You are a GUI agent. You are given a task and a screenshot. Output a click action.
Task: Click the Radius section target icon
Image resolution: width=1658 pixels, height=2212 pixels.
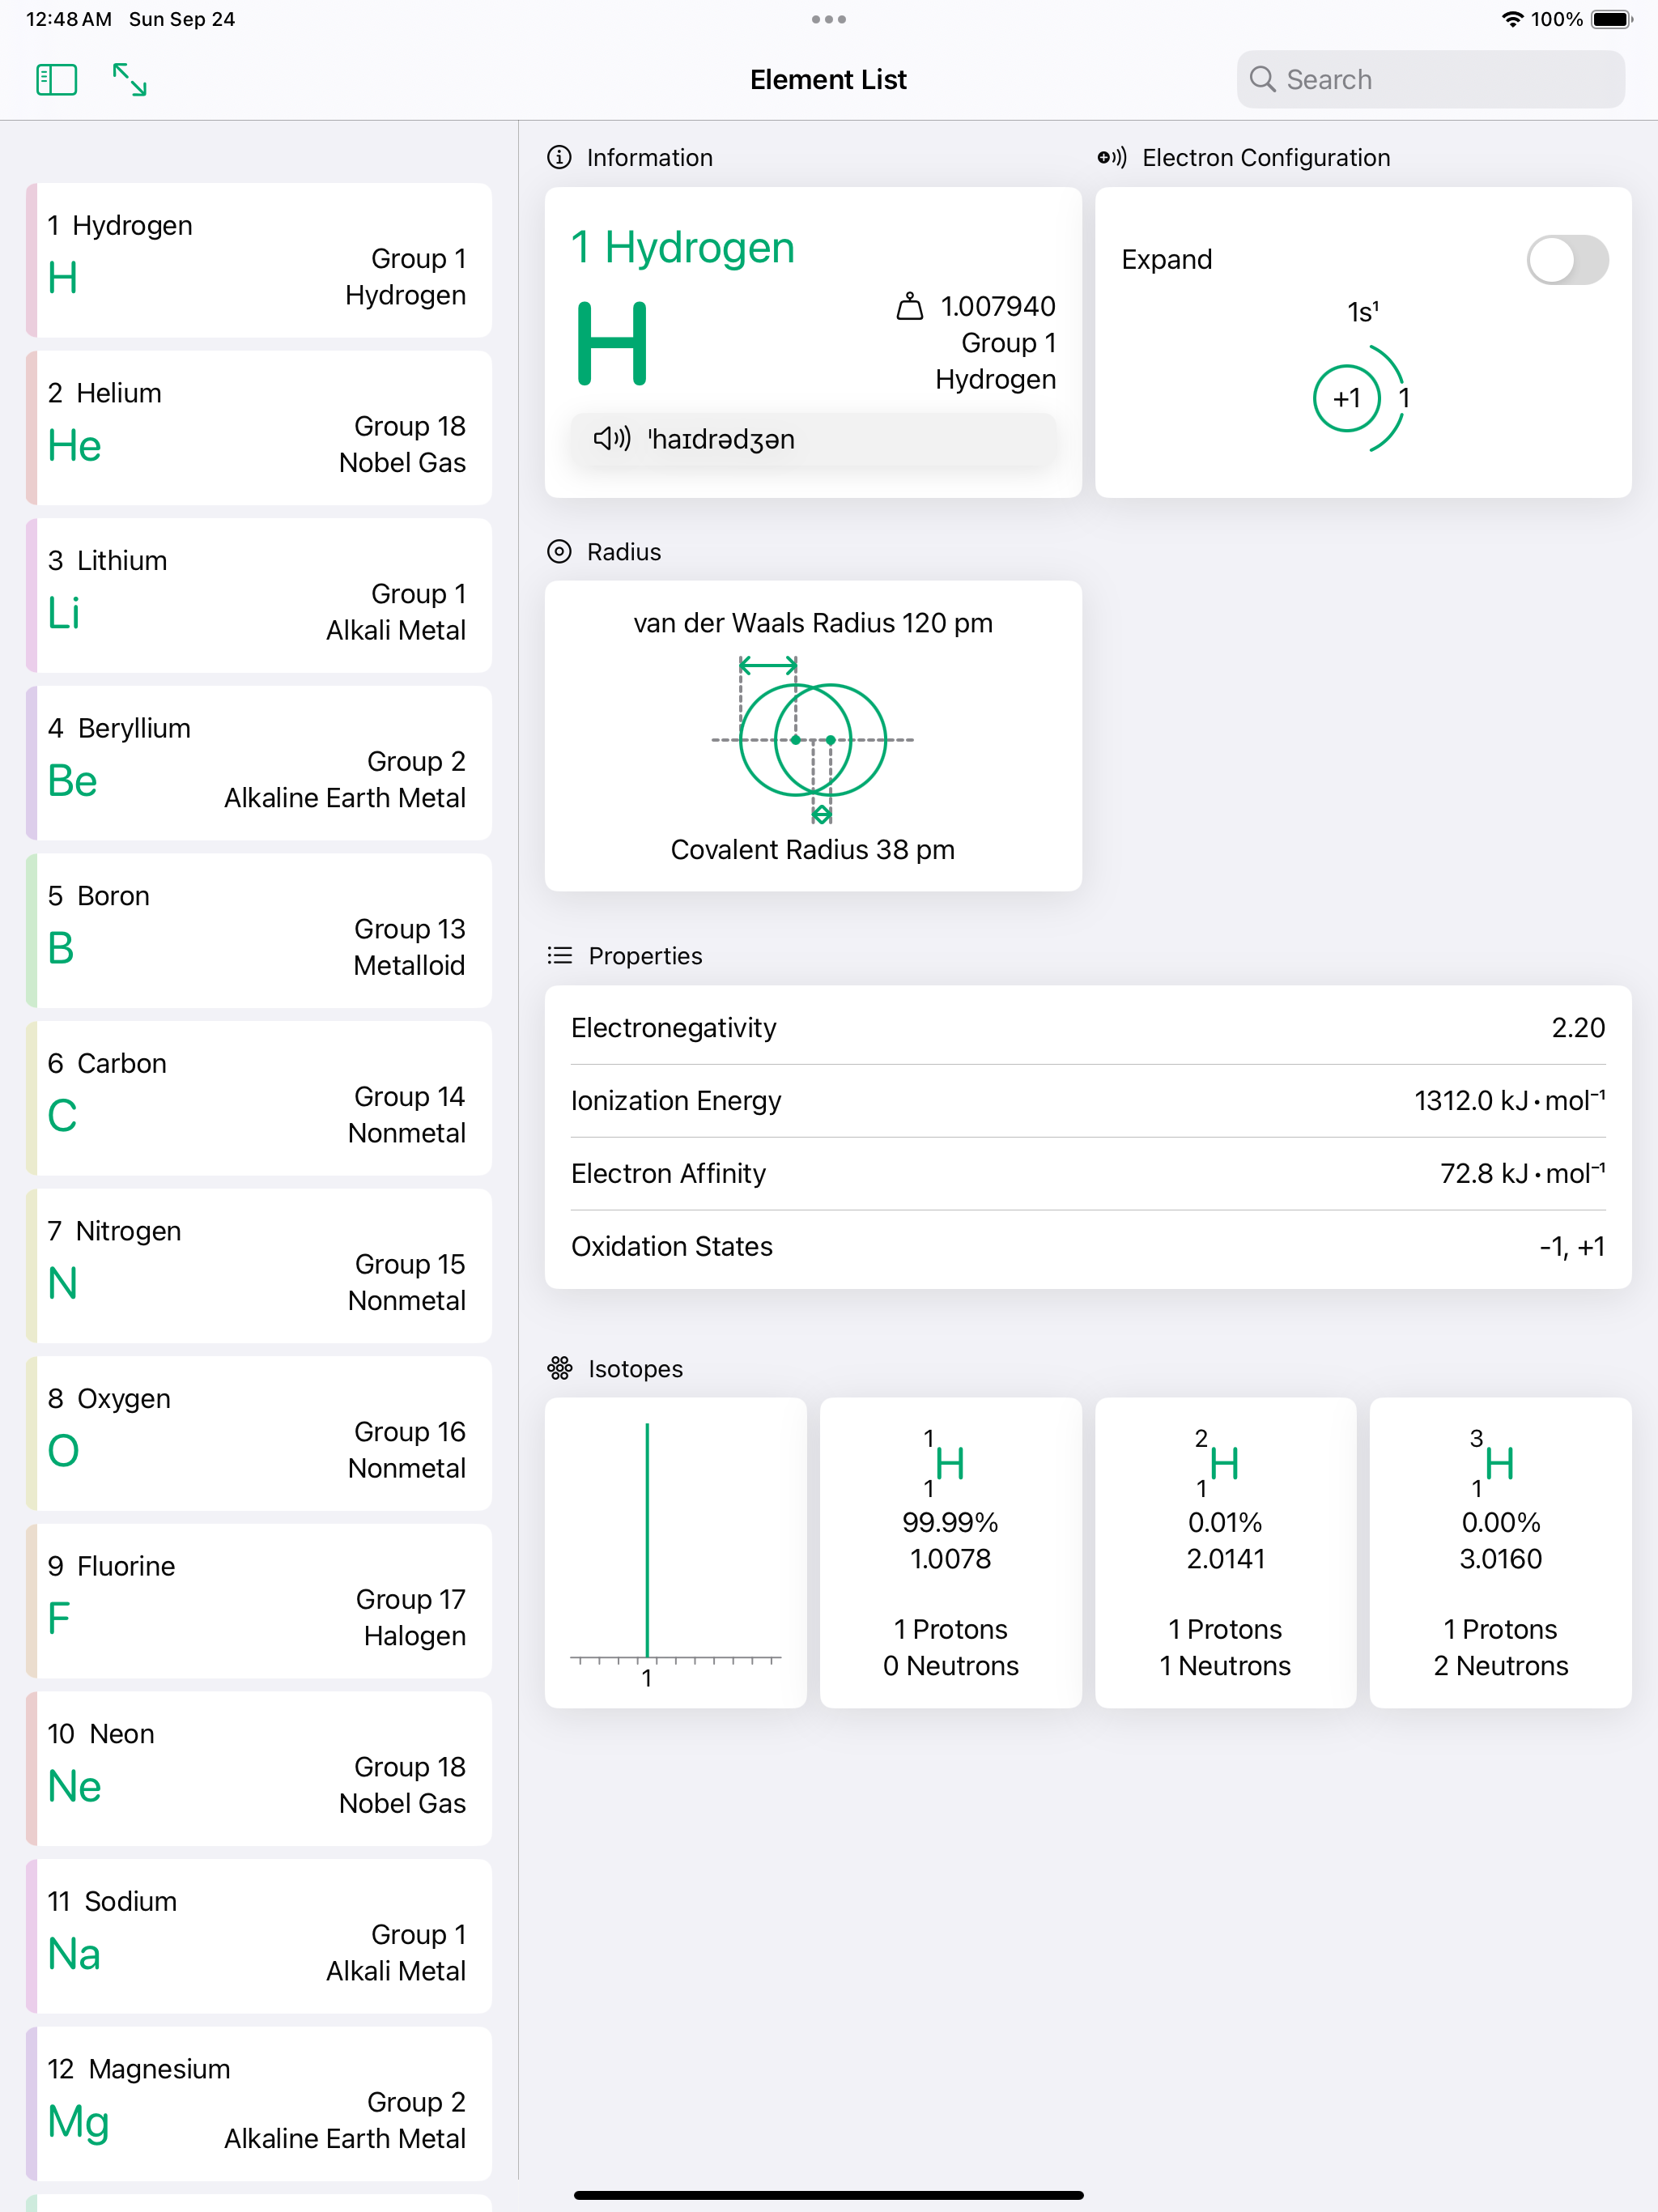click(x=559, y=552)
